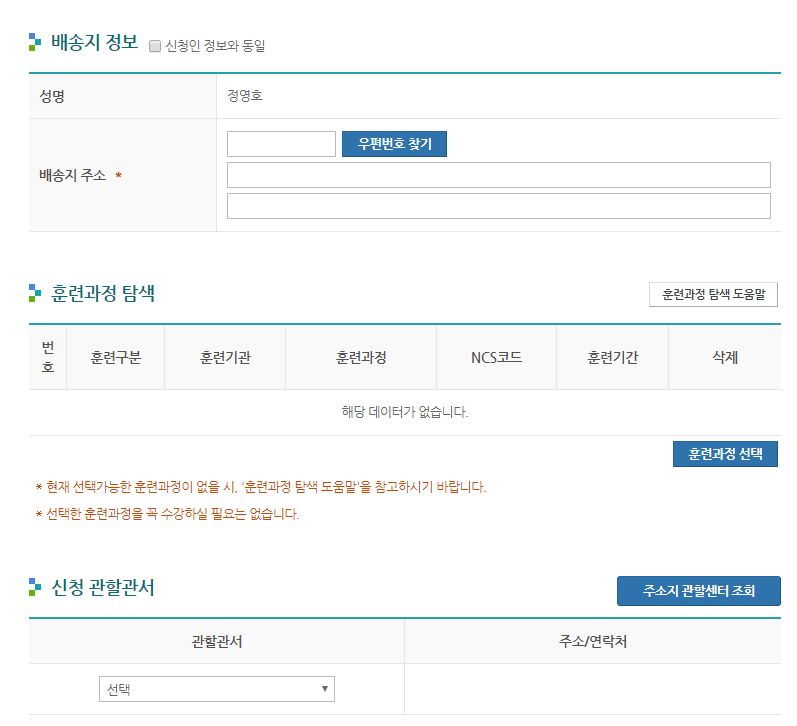The image size is (797, 726).
Task: Click the 훈련과정 선택 button
Action: click(x=725, y=453)
